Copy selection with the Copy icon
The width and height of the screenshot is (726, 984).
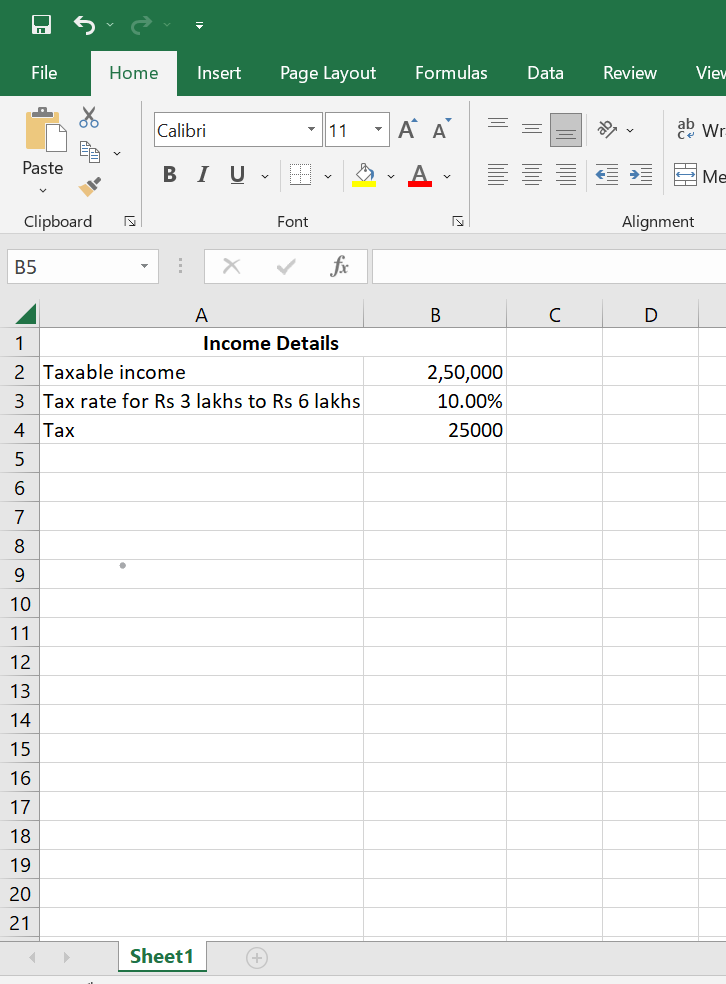90,152
